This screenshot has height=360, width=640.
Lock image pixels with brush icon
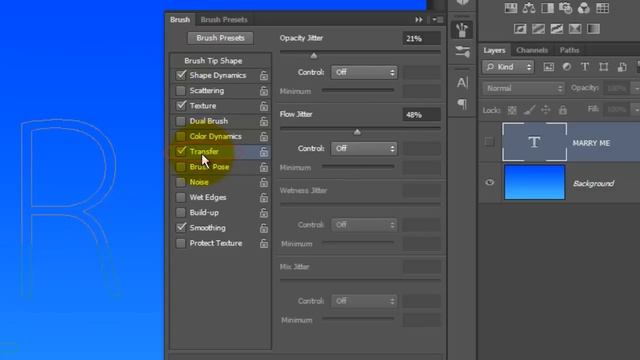[x=529, y=110]
